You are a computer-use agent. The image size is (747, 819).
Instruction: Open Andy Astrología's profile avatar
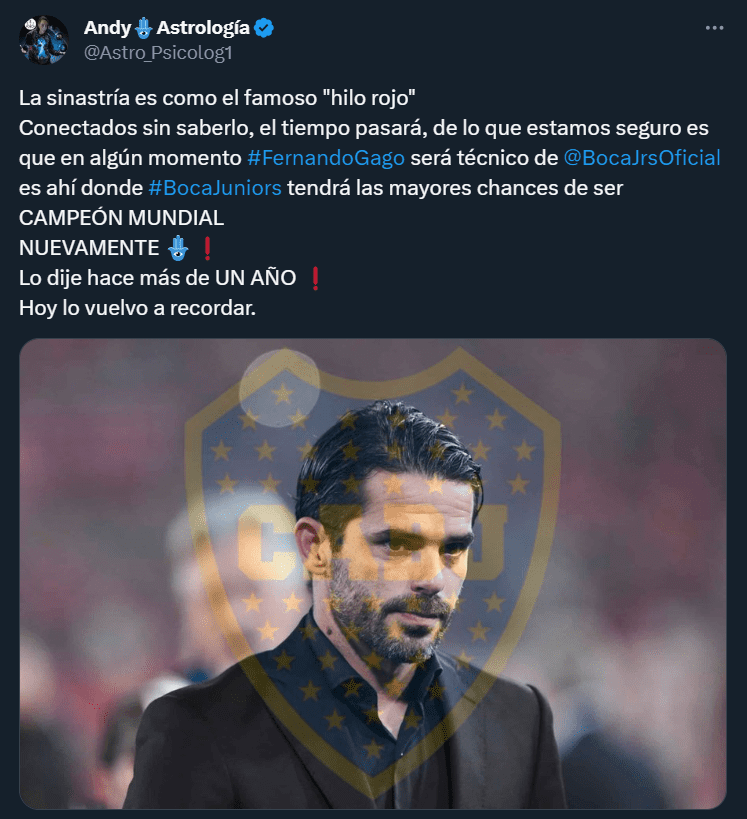tap(43, 40)
